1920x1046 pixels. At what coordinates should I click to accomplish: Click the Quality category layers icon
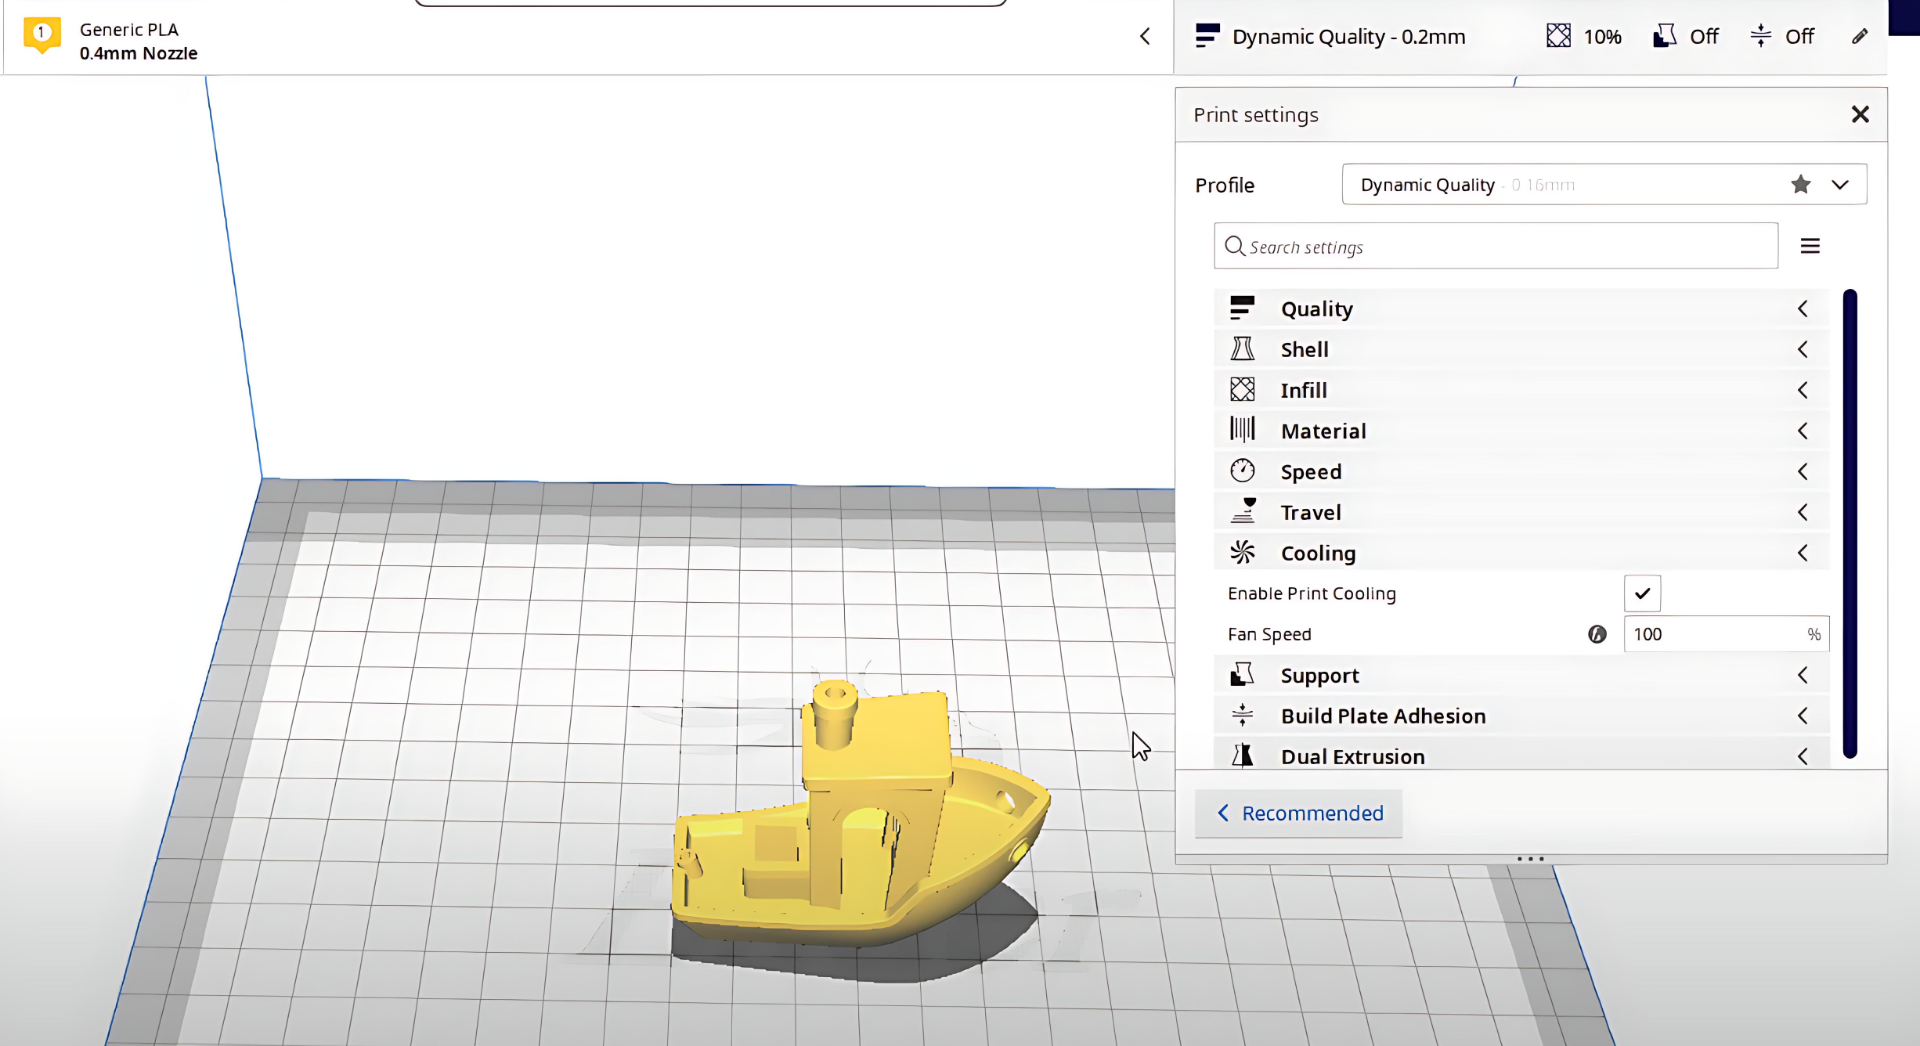click(1242, 308)
